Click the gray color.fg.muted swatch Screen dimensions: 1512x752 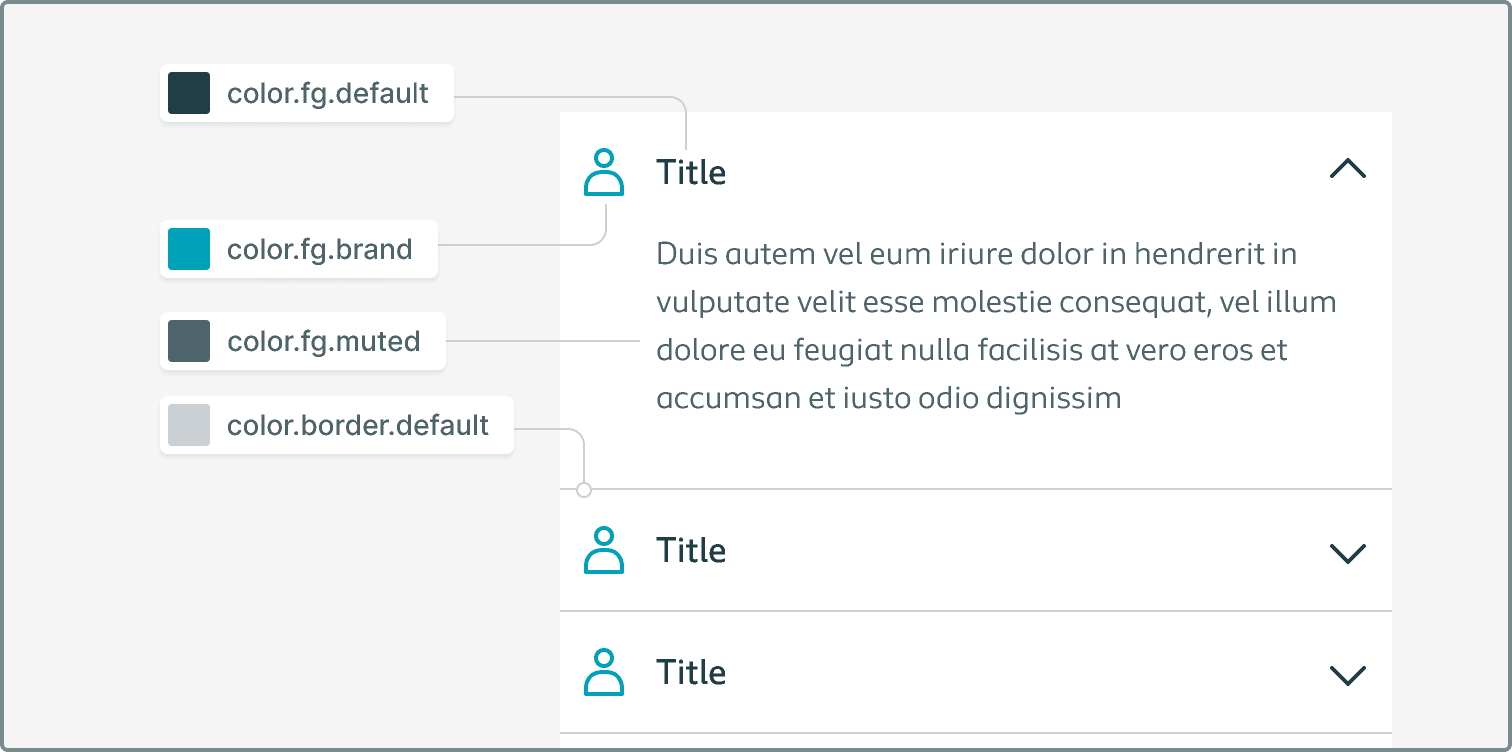point(189,341)
